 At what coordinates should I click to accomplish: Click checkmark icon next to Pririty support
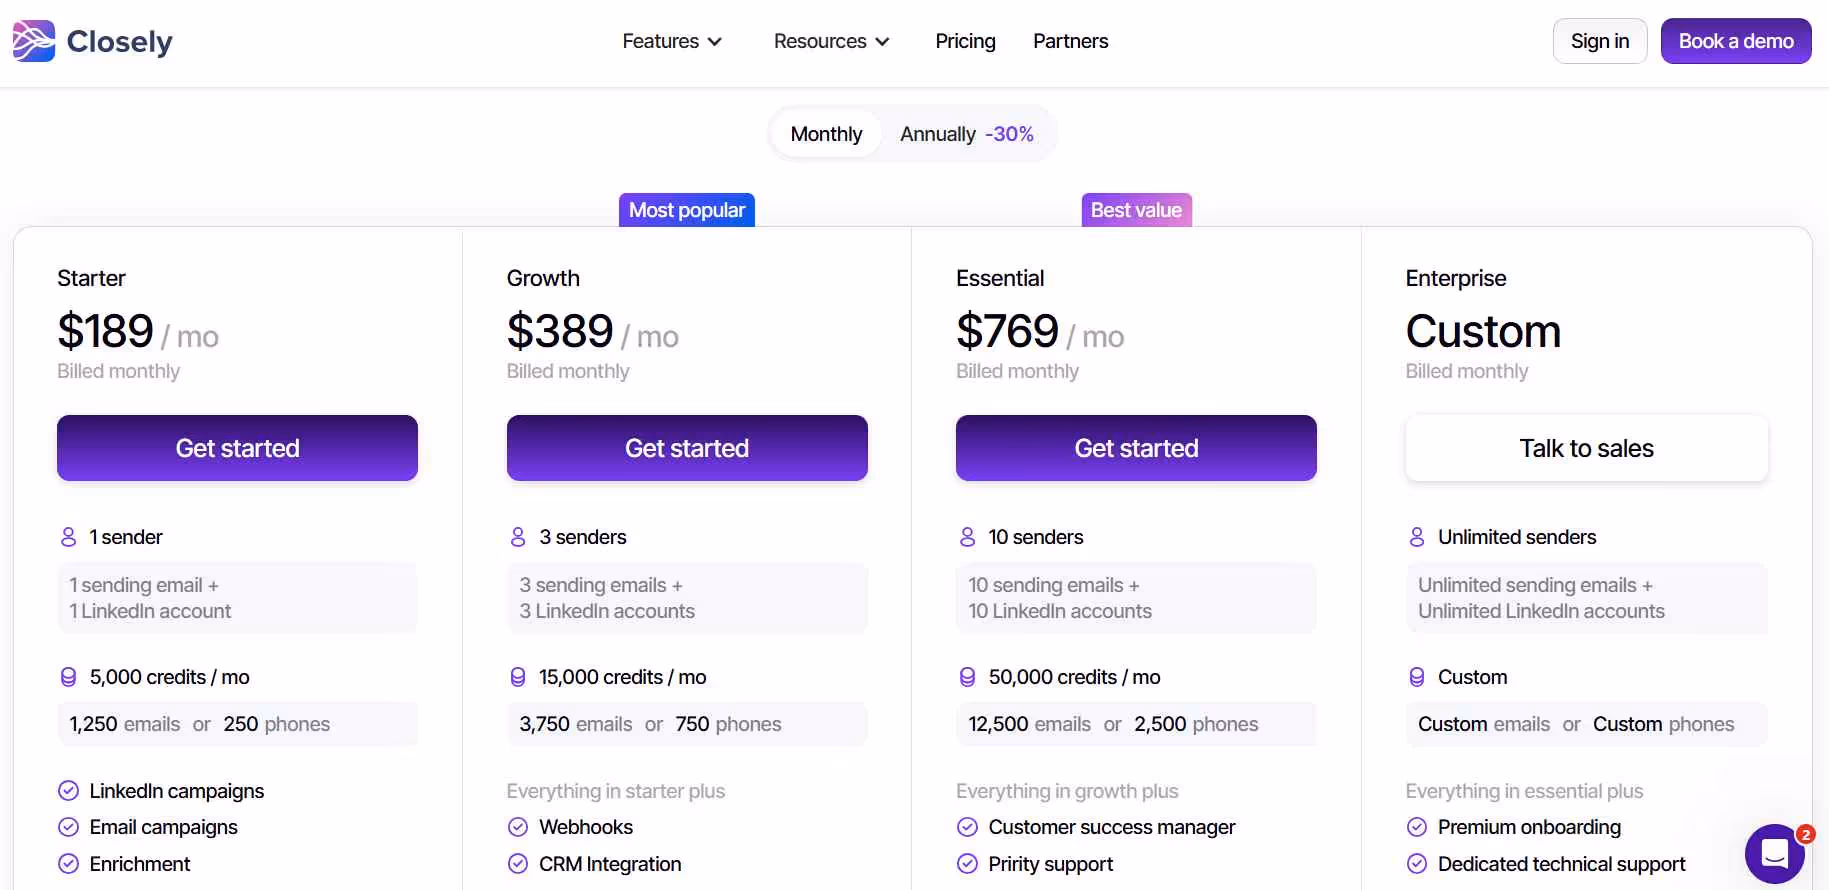pos(967,863)
